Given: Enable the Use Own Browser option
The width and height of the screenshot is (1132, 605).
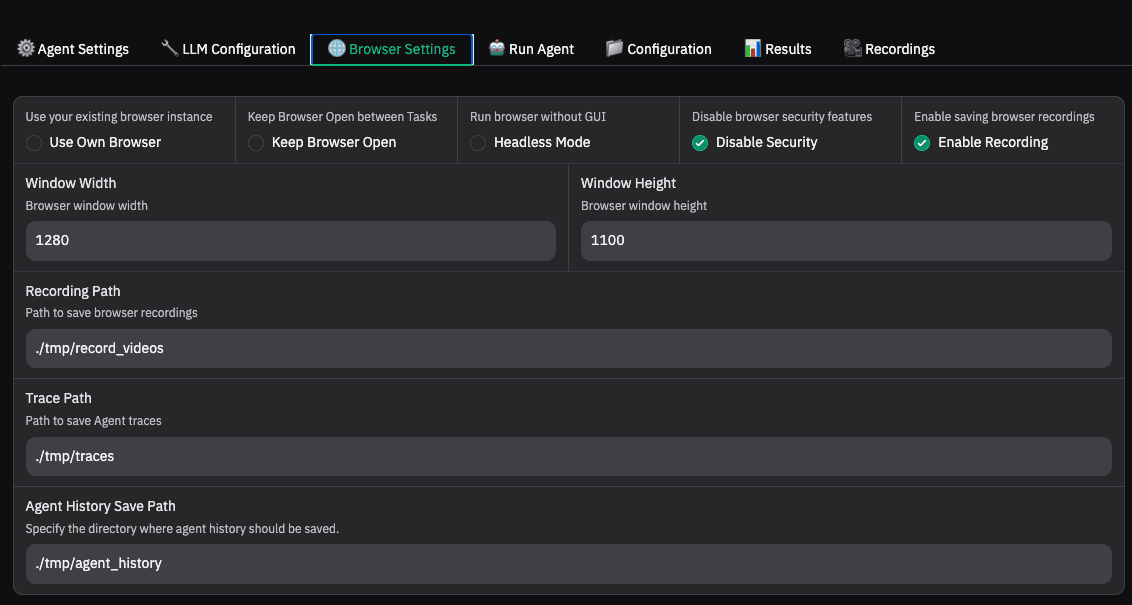Looking at the screenshot, I should click(x=34, y=143).
